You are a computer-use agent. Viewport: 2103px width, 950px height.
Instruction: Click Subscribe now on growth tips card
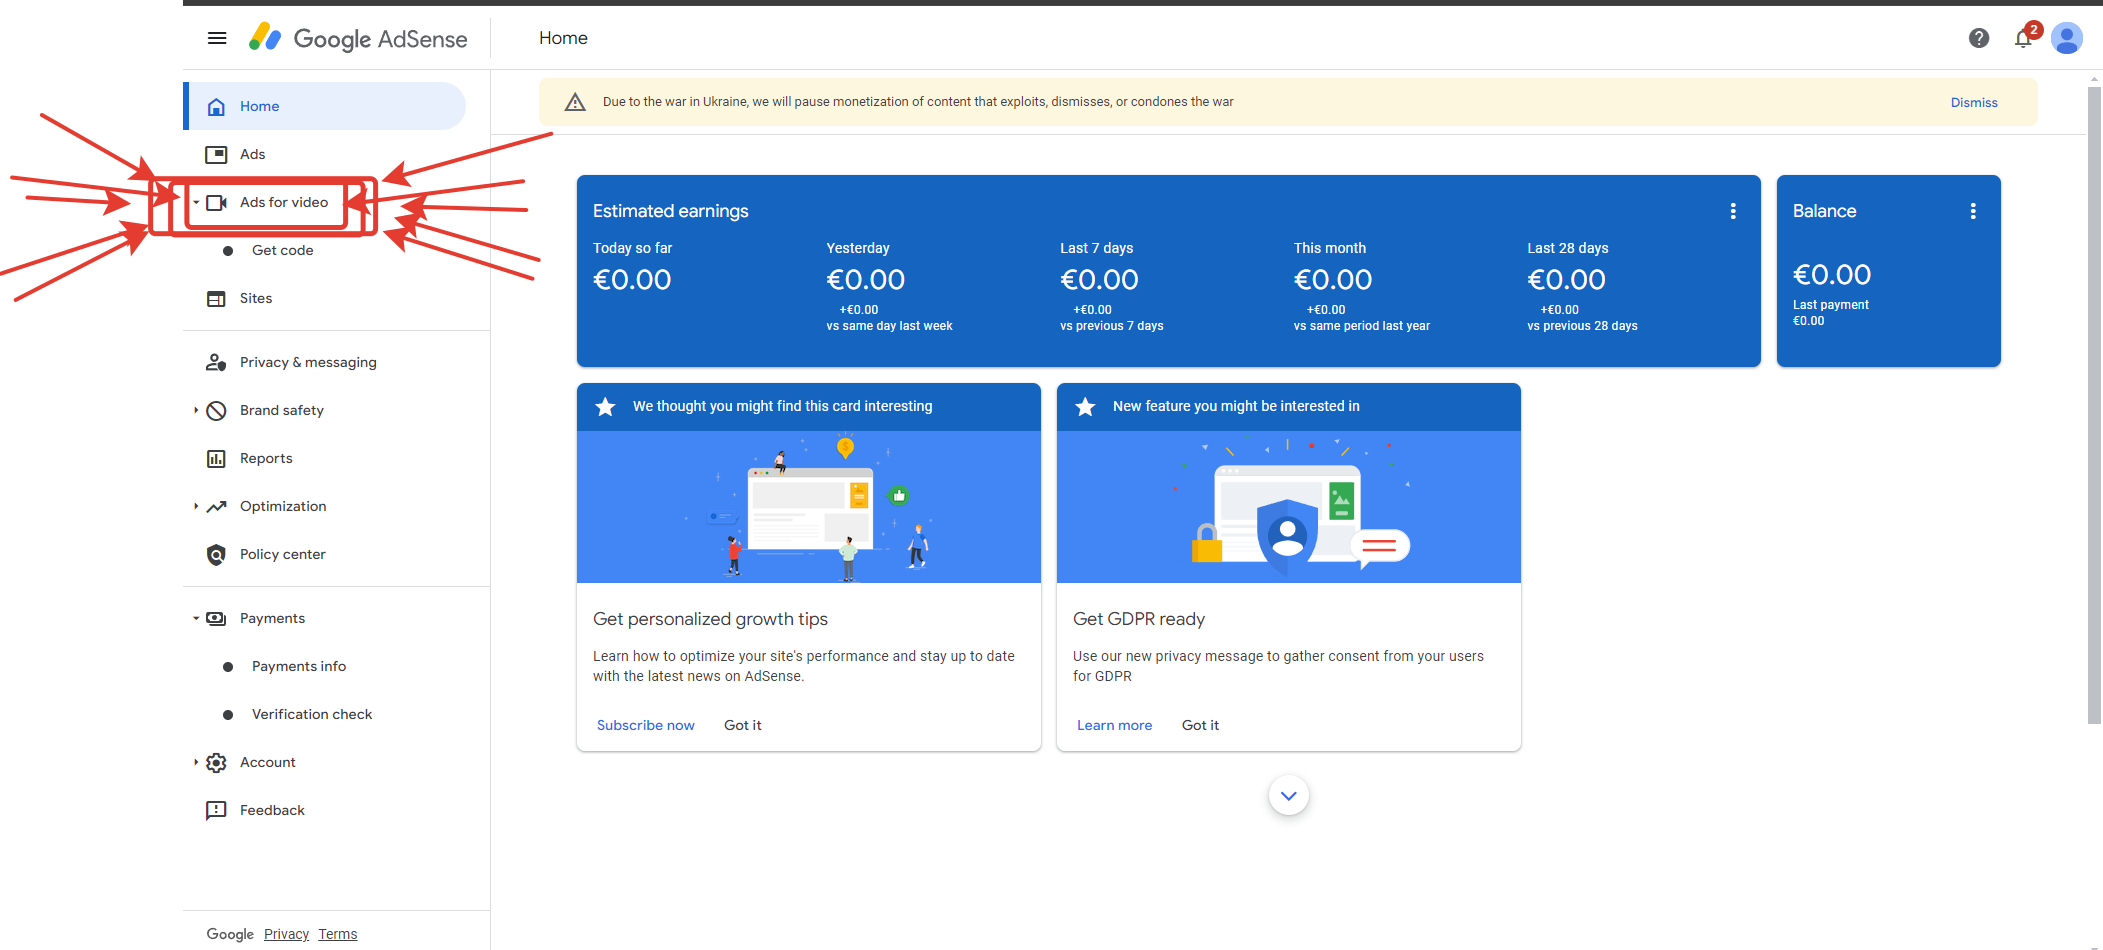(x=646, y=726)
